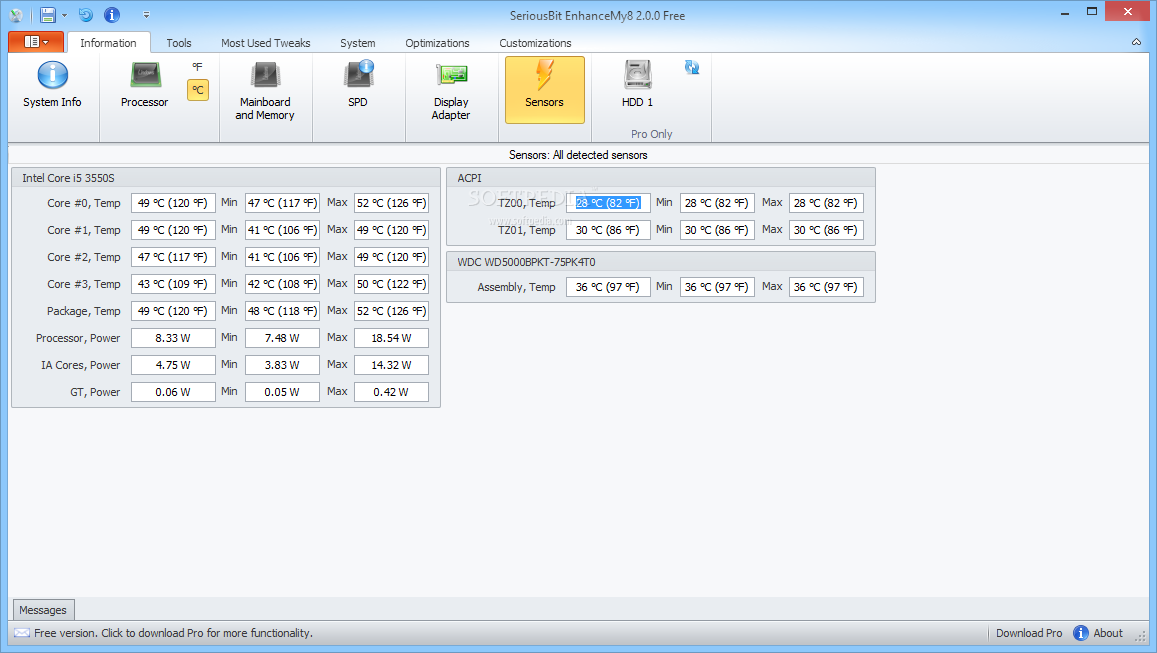Screen dimensions: 1157x653
Task: Click the Package Temp current value field
Action: tap(173, 311)
